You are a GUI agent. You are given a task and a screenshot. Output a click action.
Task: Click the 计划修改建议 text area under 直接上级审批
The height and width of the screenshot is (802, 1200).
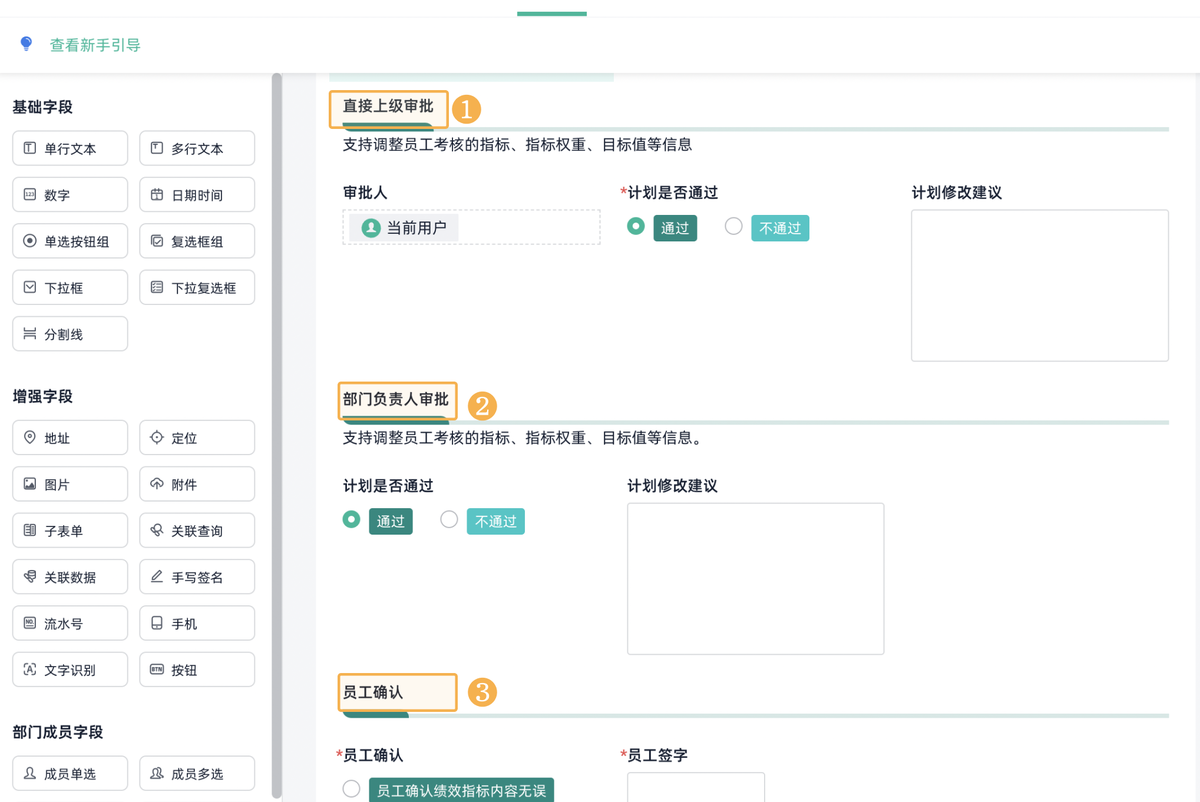pyautogui.click(x=1039, y=285)
